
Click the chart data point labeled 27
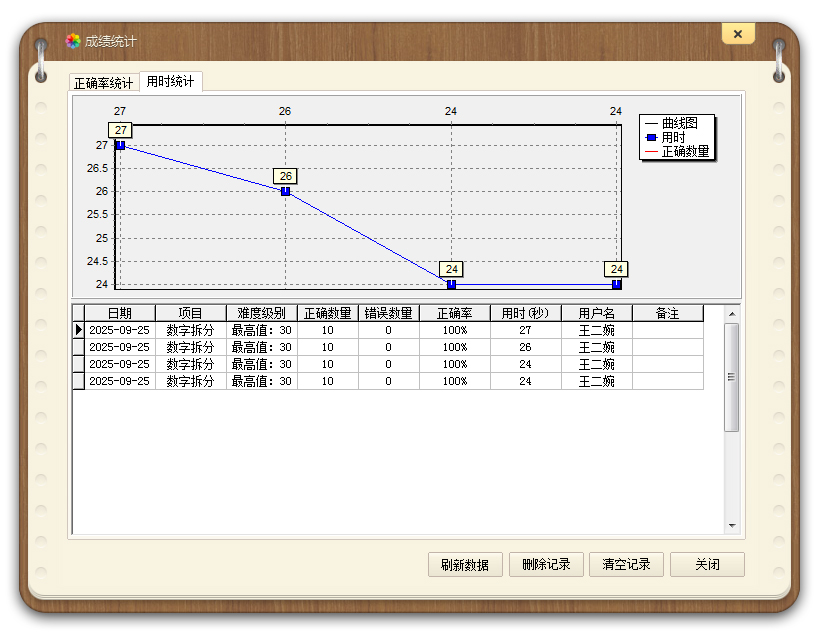121,145
